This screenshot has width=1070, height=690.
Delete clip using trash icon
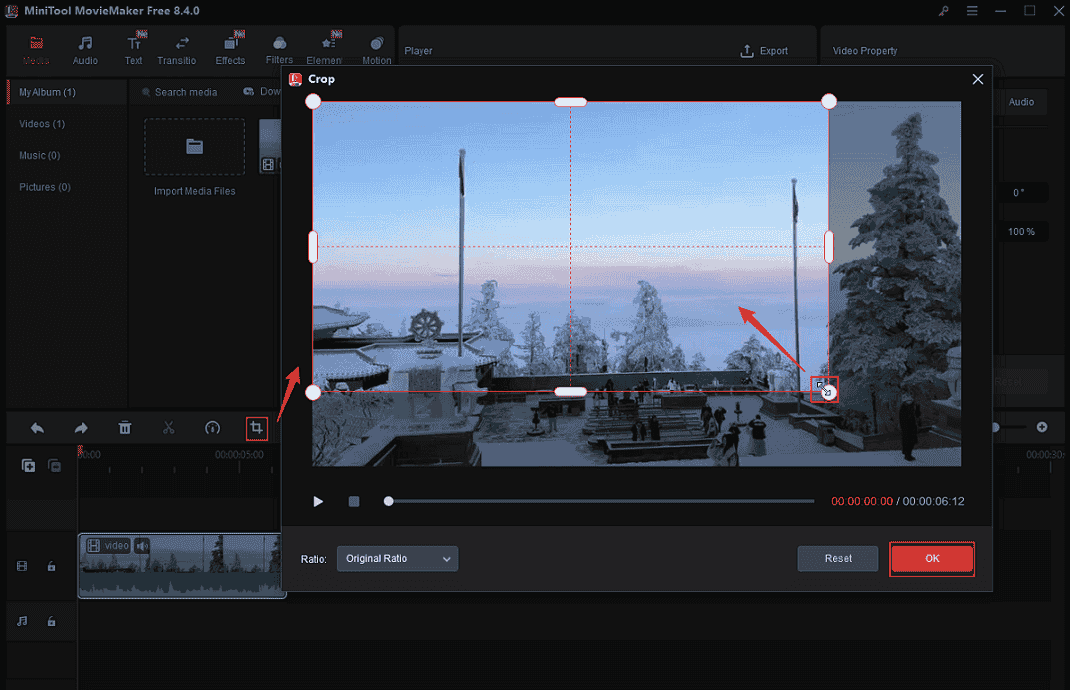124,427
